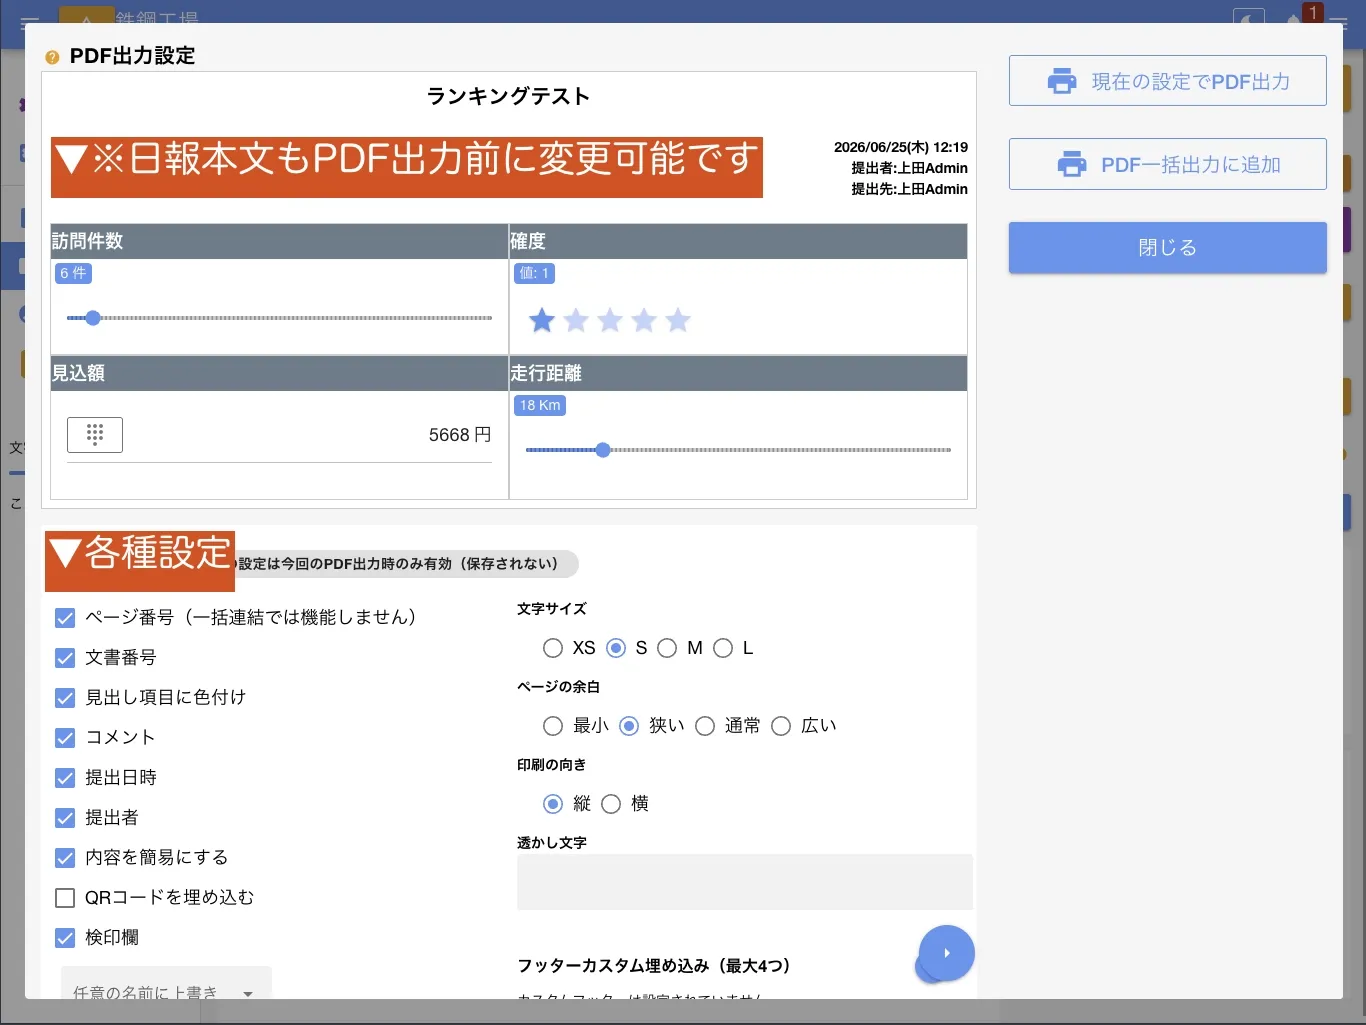
Task: Toggle the 提出日時 checkbox
Action: tap(65, 778)
